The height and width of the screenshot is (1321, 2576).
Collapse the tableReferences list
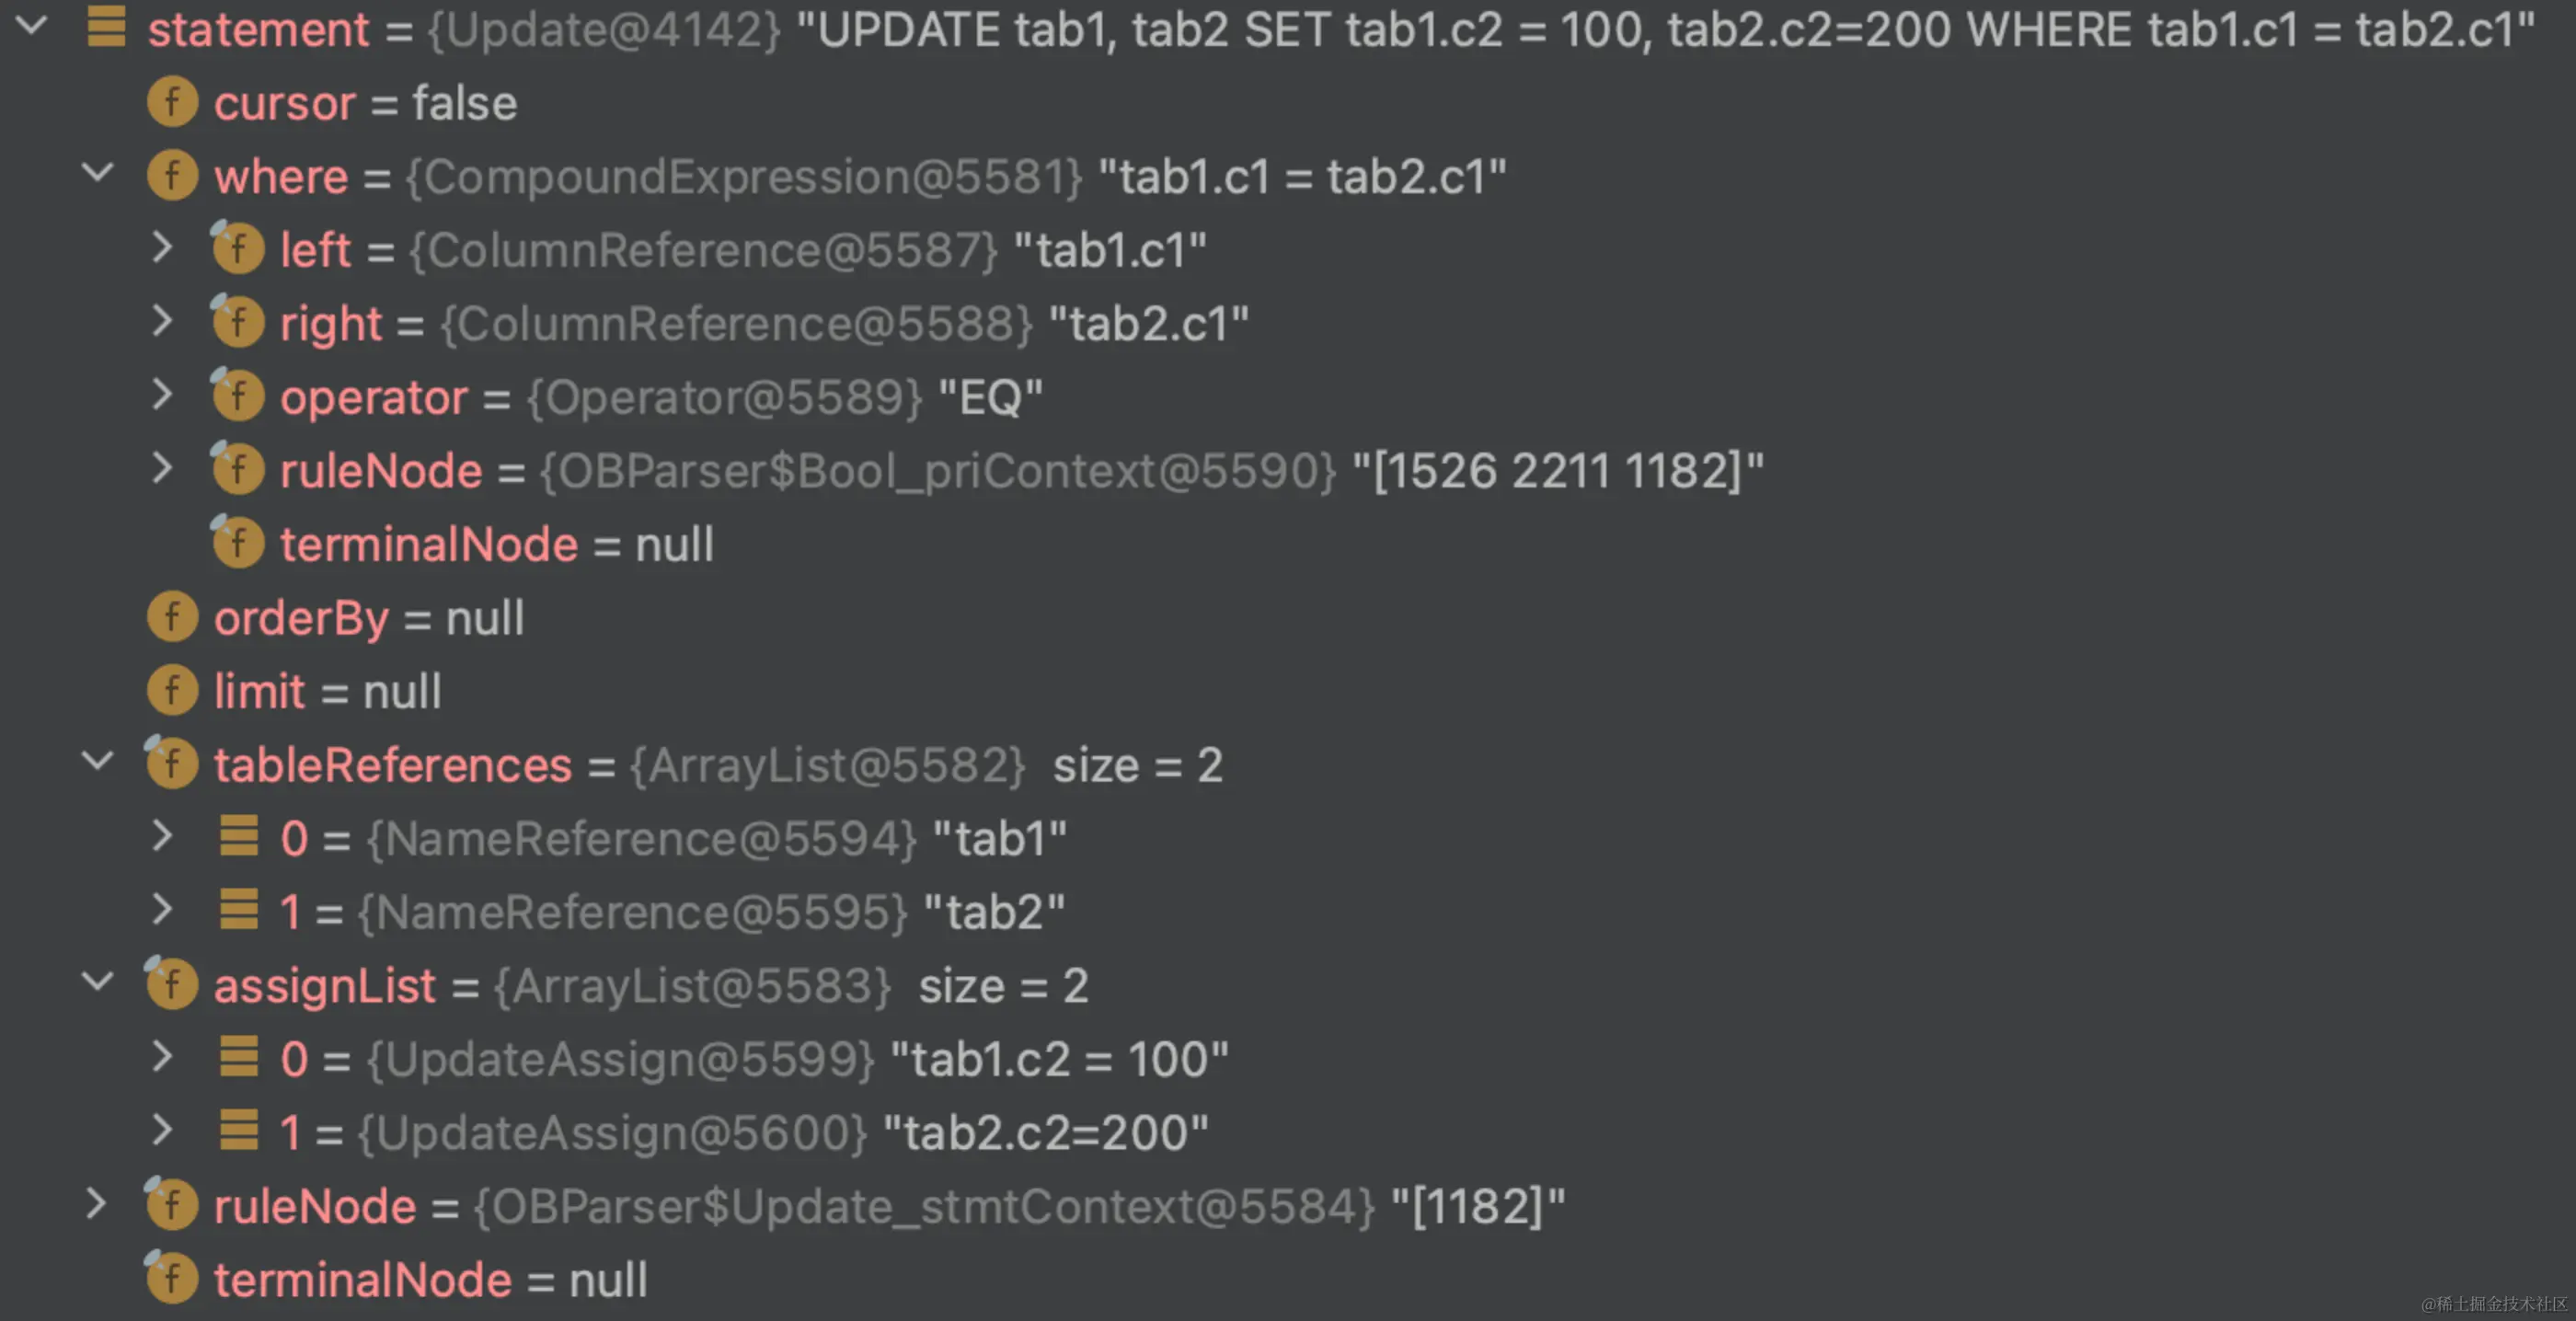(97, 762)
